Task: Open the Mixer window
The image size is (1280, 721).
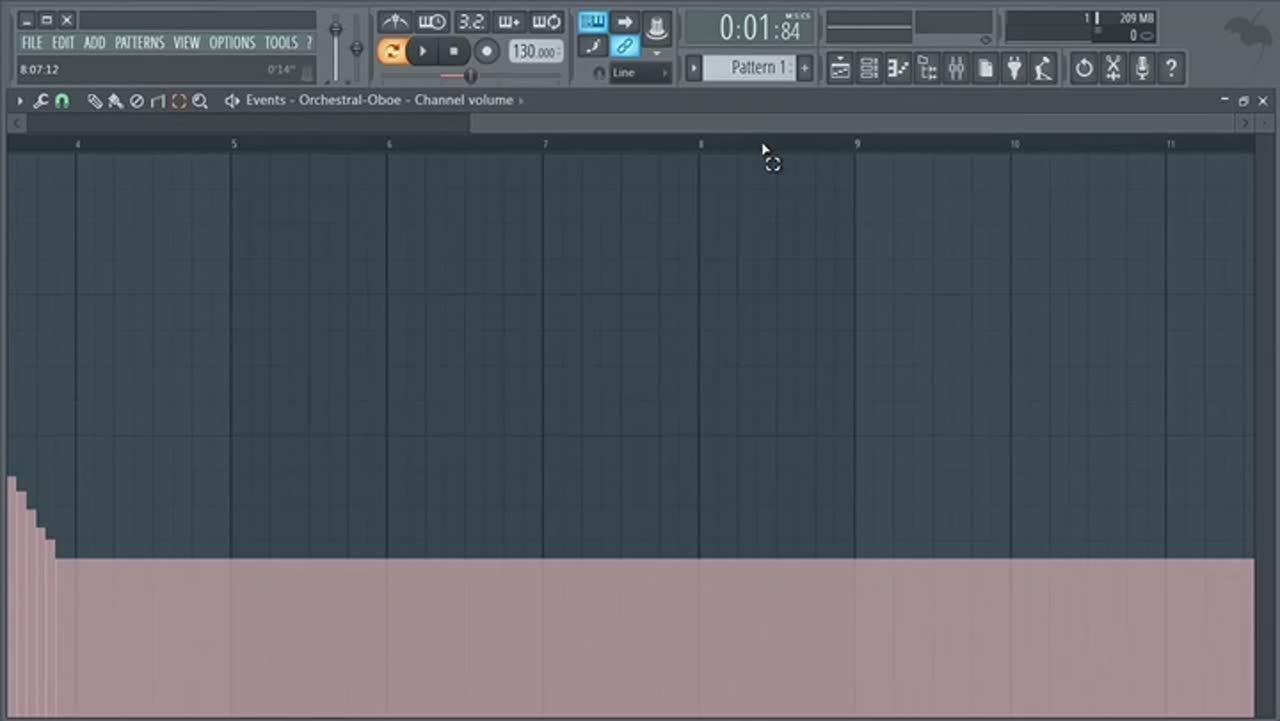Action: tap(956, 69)
